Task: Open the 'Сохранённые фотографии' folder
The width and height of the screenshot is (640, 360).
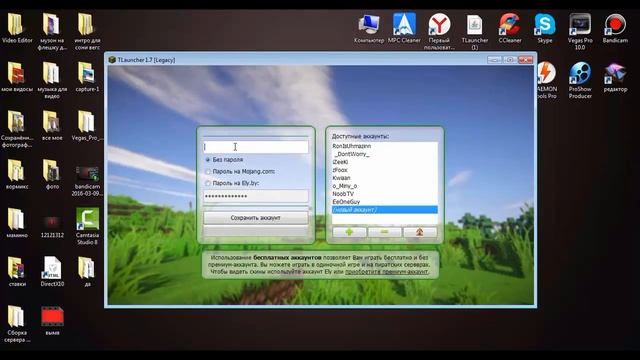Action: [17, 129]
